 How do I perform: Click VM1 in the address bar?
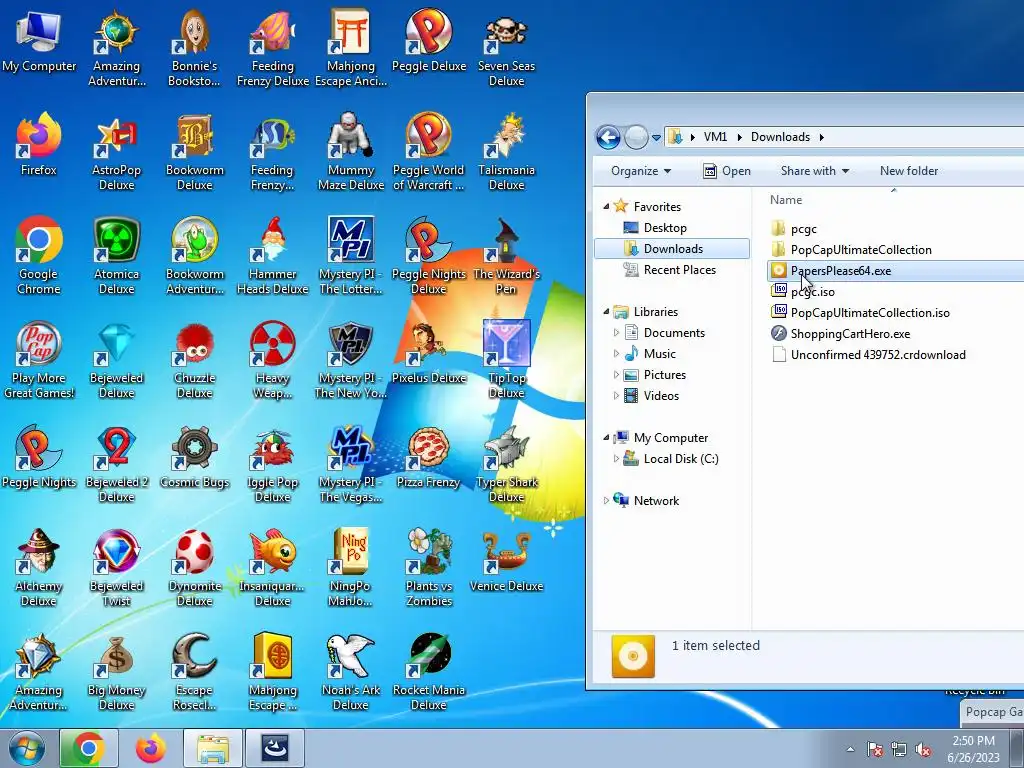[715, 137]
